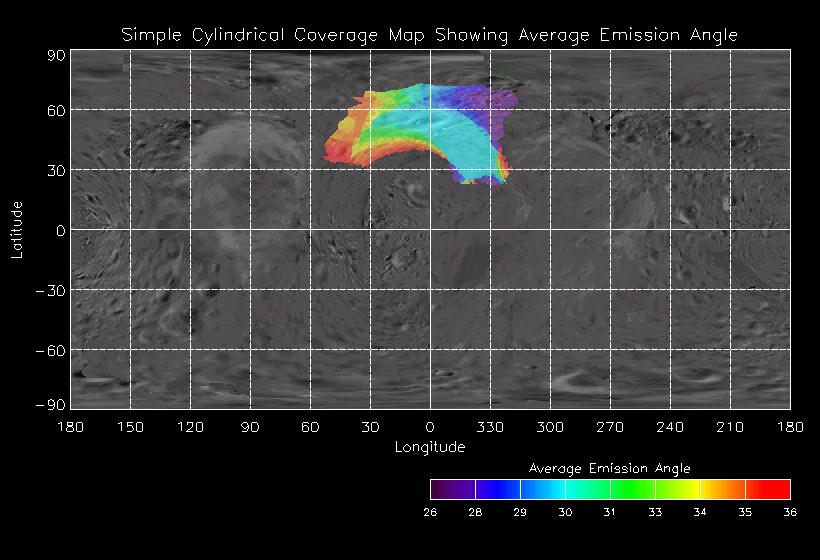Click the 'Average Emission Angle' colorbar label
This screenshot has height=560, width=820.
point(609,468)
